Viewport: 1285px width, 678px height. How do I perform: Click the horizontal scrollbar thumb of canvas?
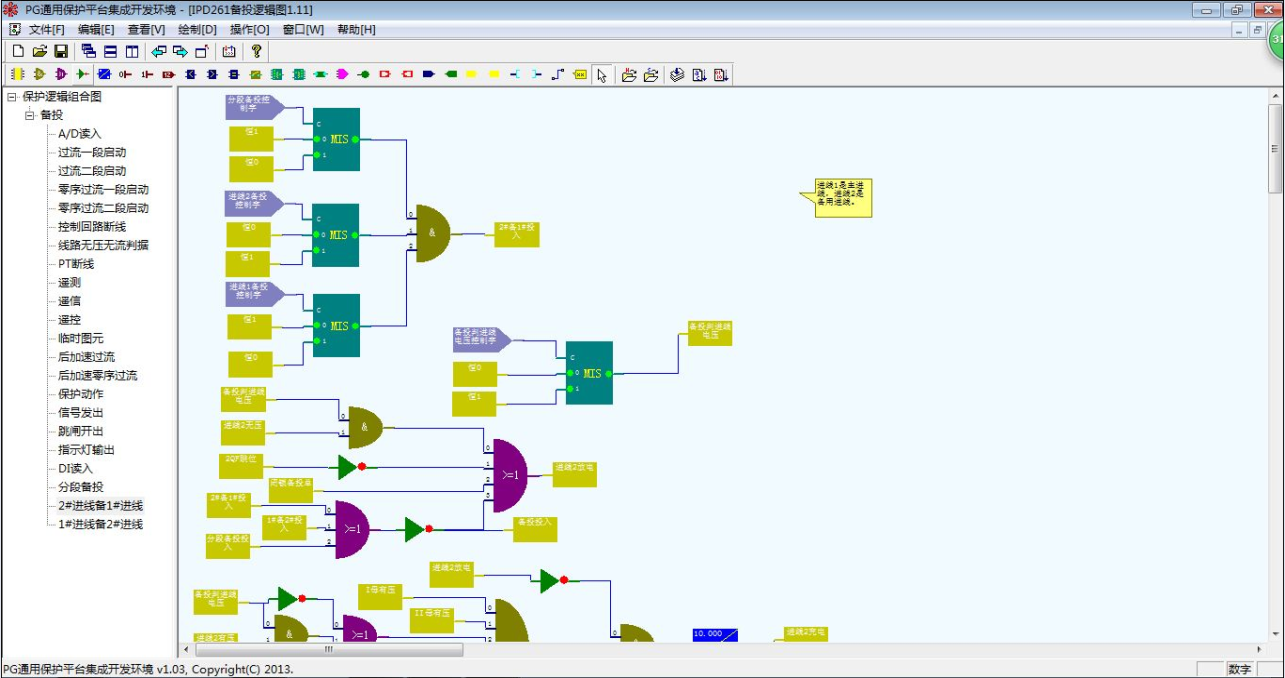click(x=327, y=649)
